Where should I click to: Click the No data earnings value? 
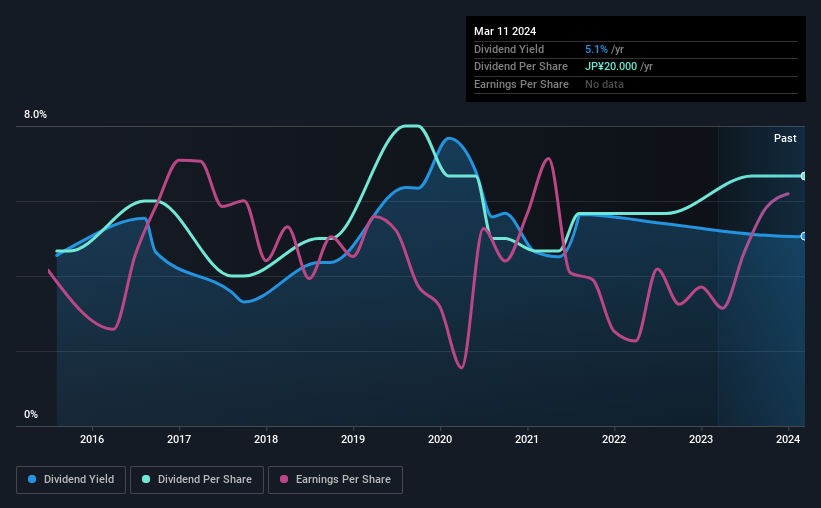(x=604, y=84)
